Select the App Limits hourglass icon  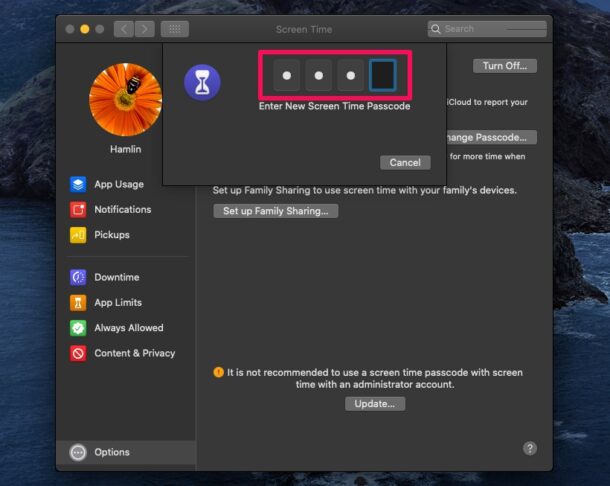click(x=78, y=302)
